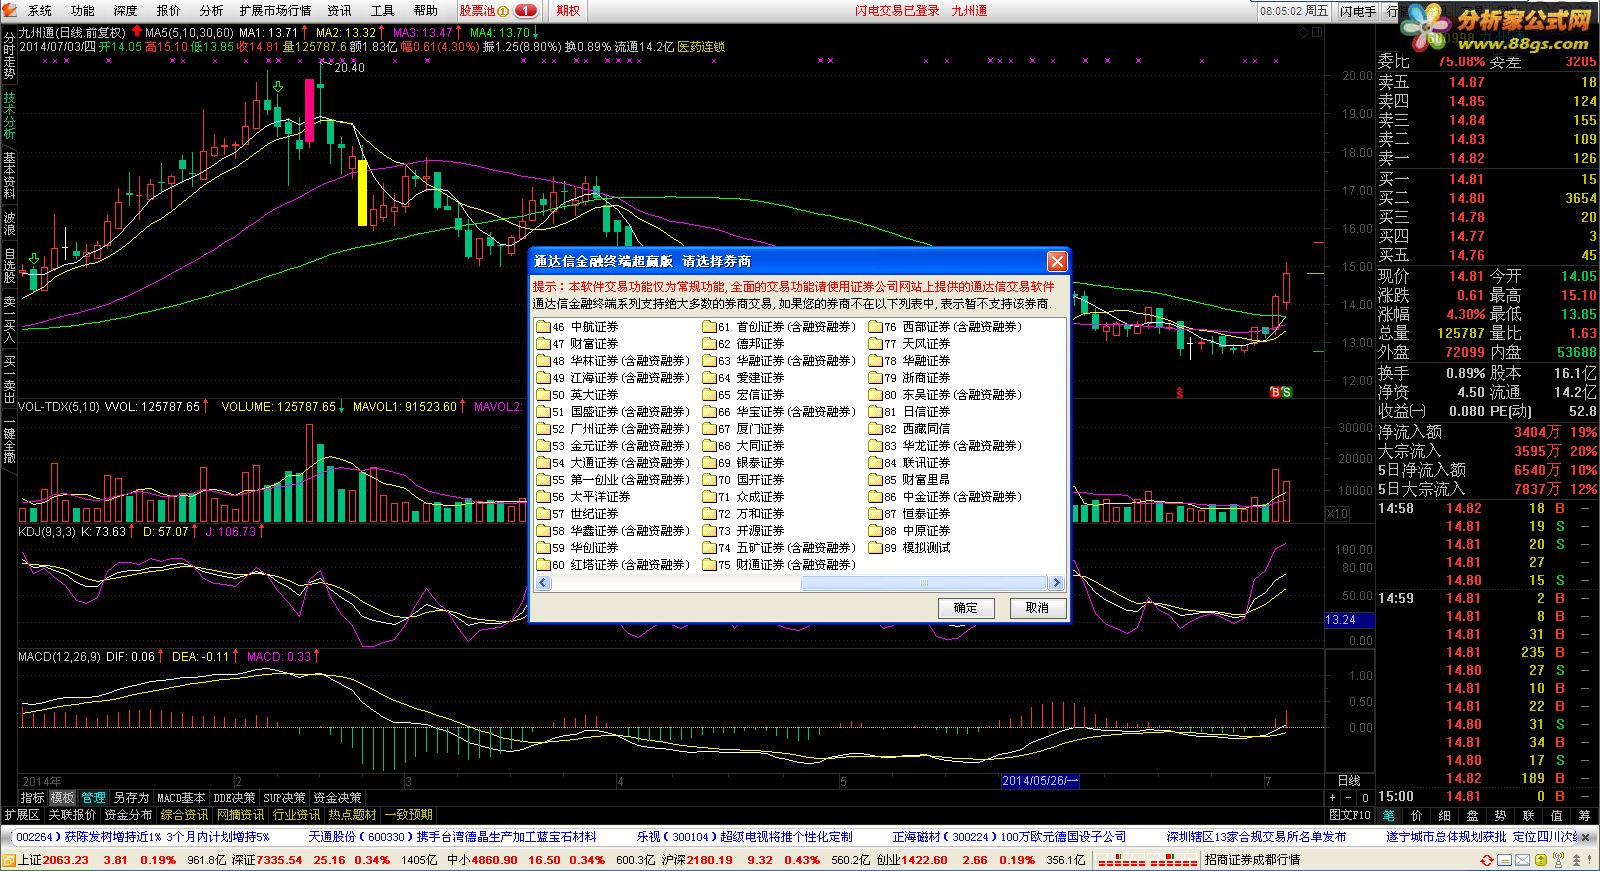Click the 日线 period selector
1600x871 pixels.
pyautogui.click(x=1348, y=781)
